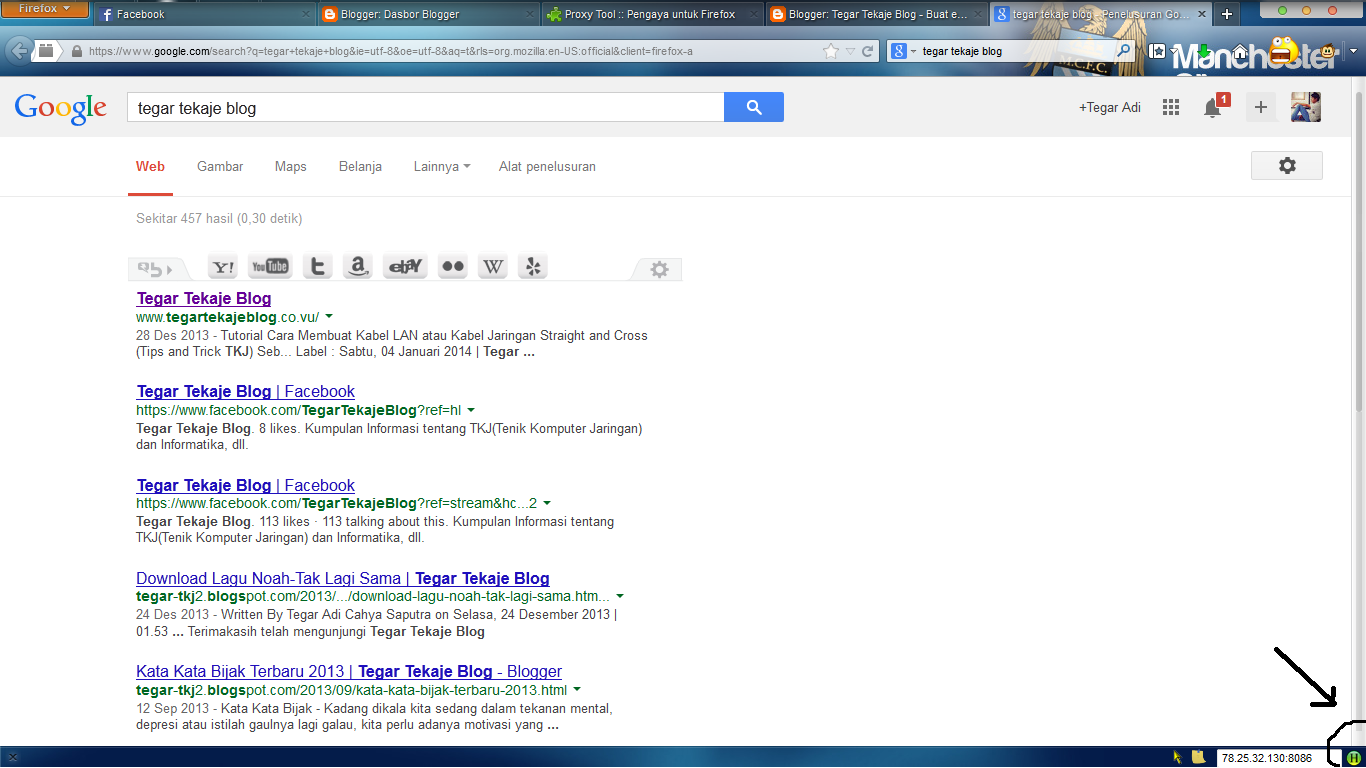Click the +Tegar Adi profile link
The image size is (1366, 768).
click(1109, 107)
